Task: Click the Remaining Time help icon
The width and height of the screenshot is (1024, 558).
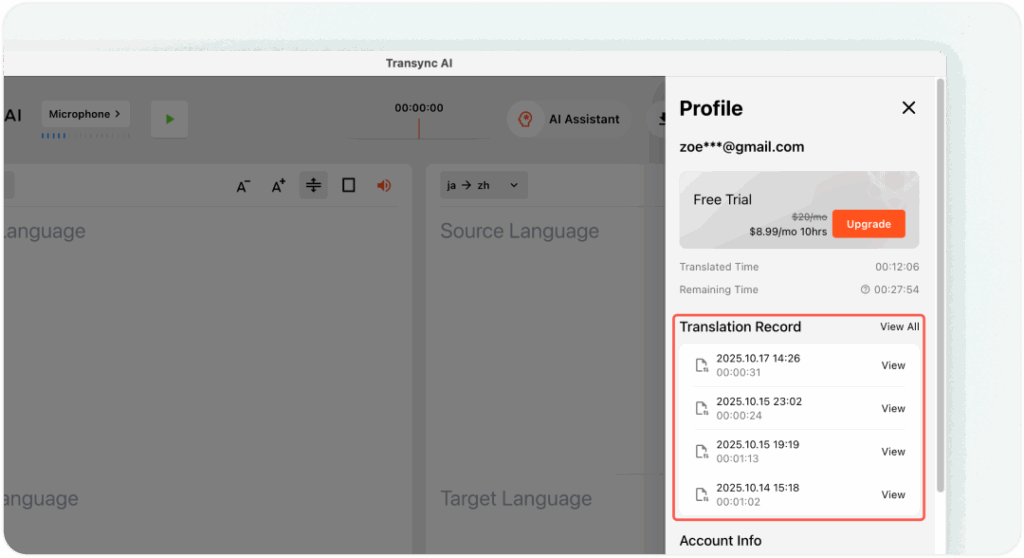Action: tap(865, 290)
